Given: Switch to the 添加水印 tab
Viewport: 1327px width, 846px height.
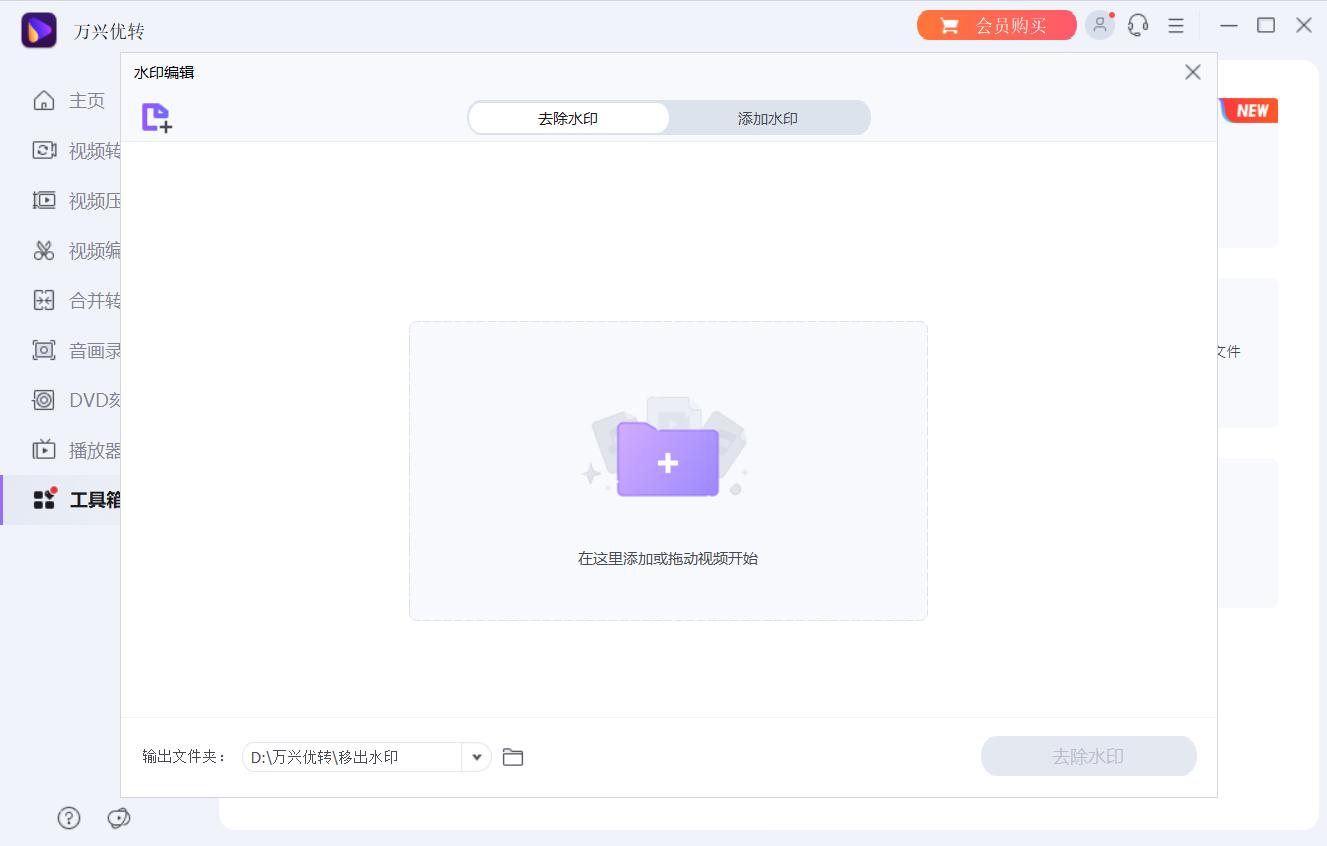Looking at the screenshot, I should [768, 118].
